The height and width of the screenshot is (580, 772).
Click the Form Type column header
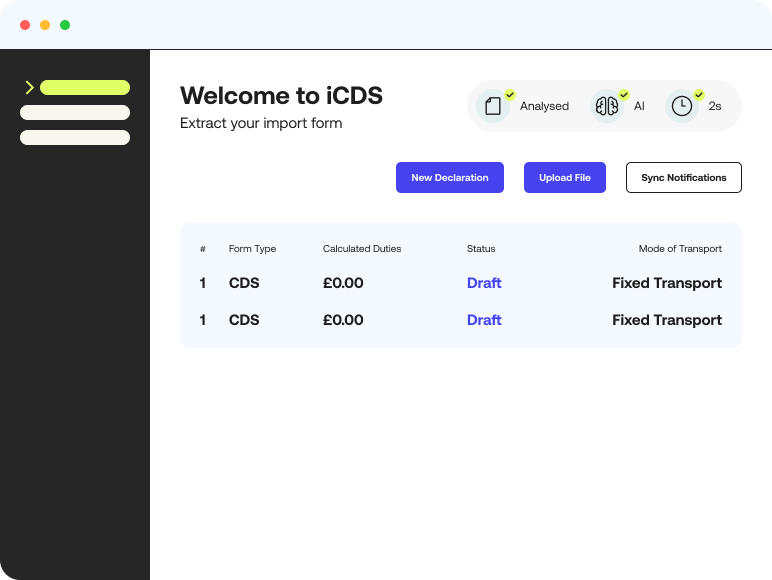click(252, 249)
